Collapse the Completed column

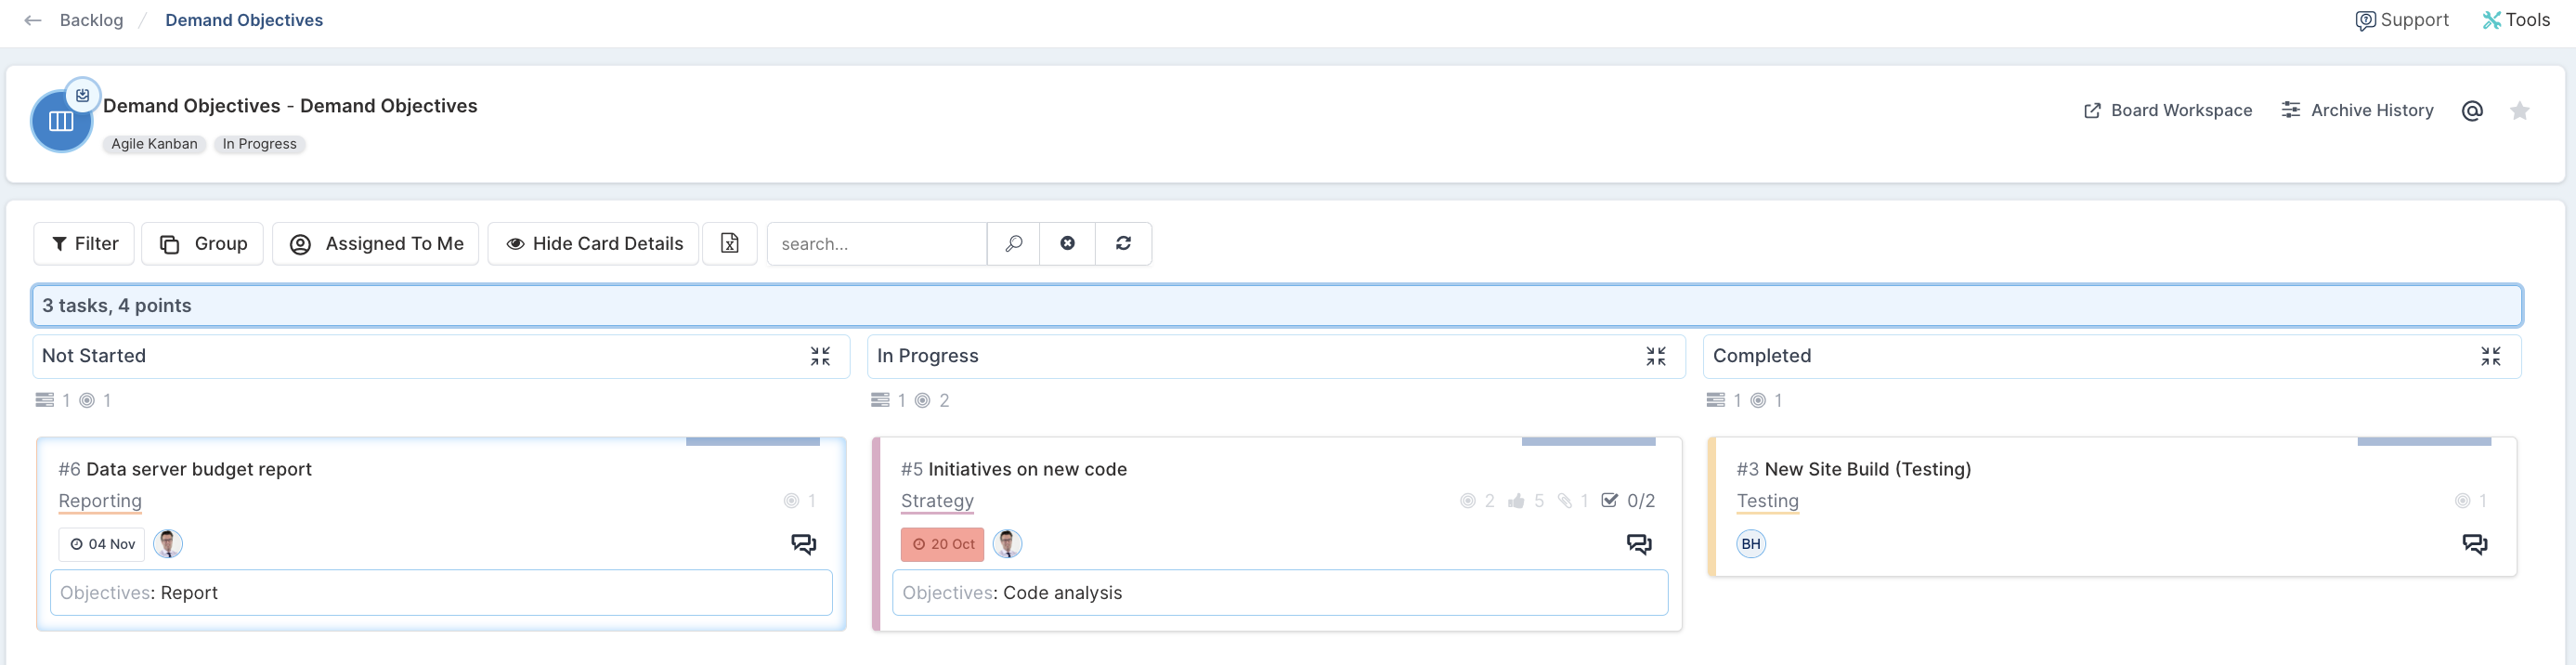[2491, 357]
